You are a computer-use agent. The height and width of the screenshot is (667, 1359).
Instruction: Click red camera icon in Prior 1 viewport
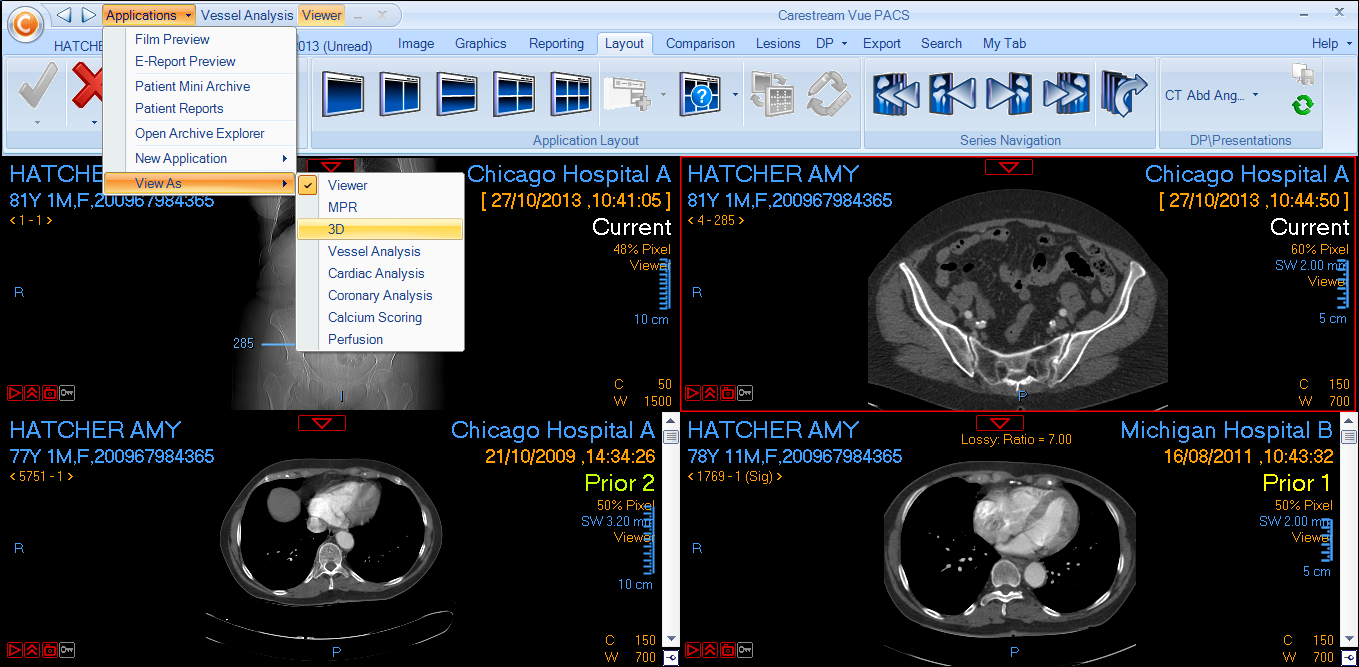[728, 650]
